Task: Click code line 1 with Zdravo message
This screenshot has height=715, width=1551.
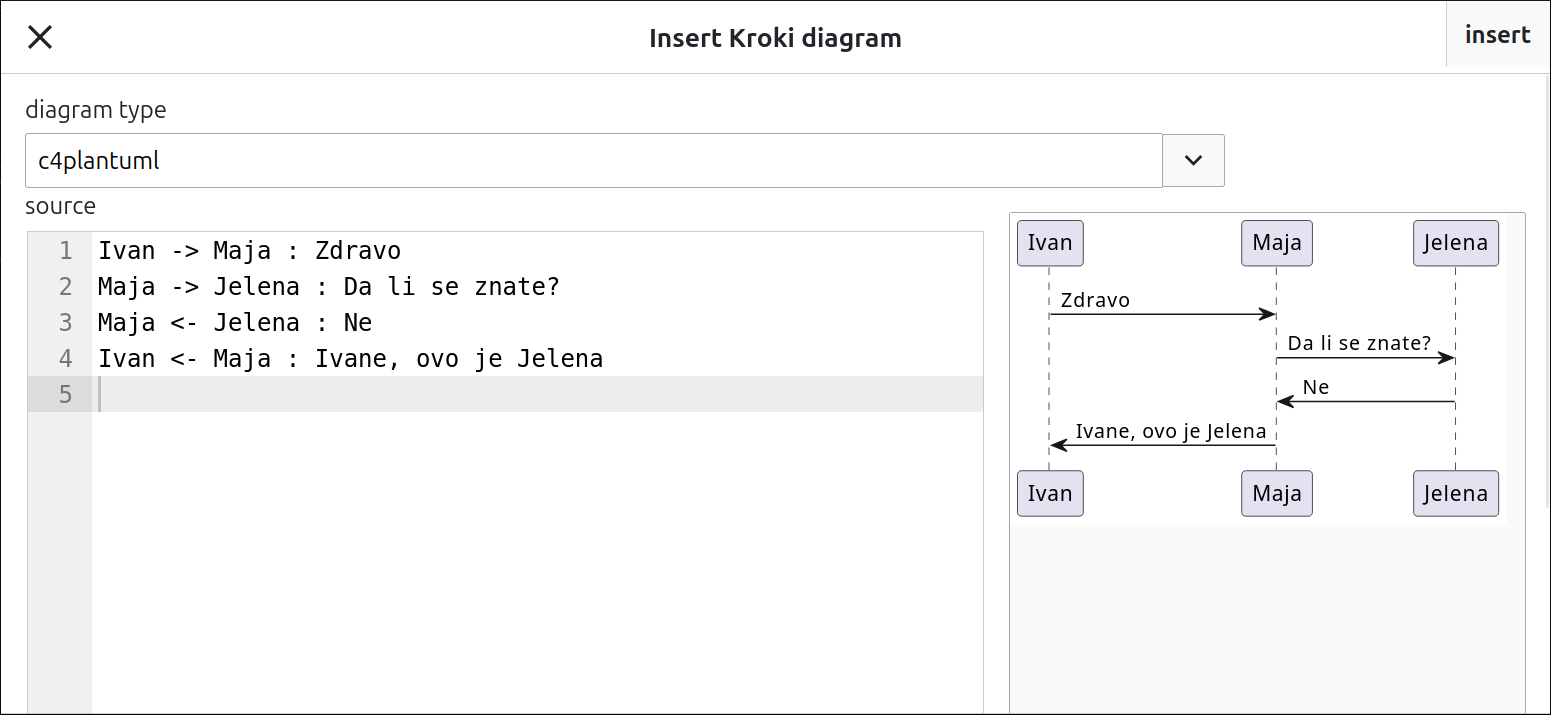Action: click(250, 250)
